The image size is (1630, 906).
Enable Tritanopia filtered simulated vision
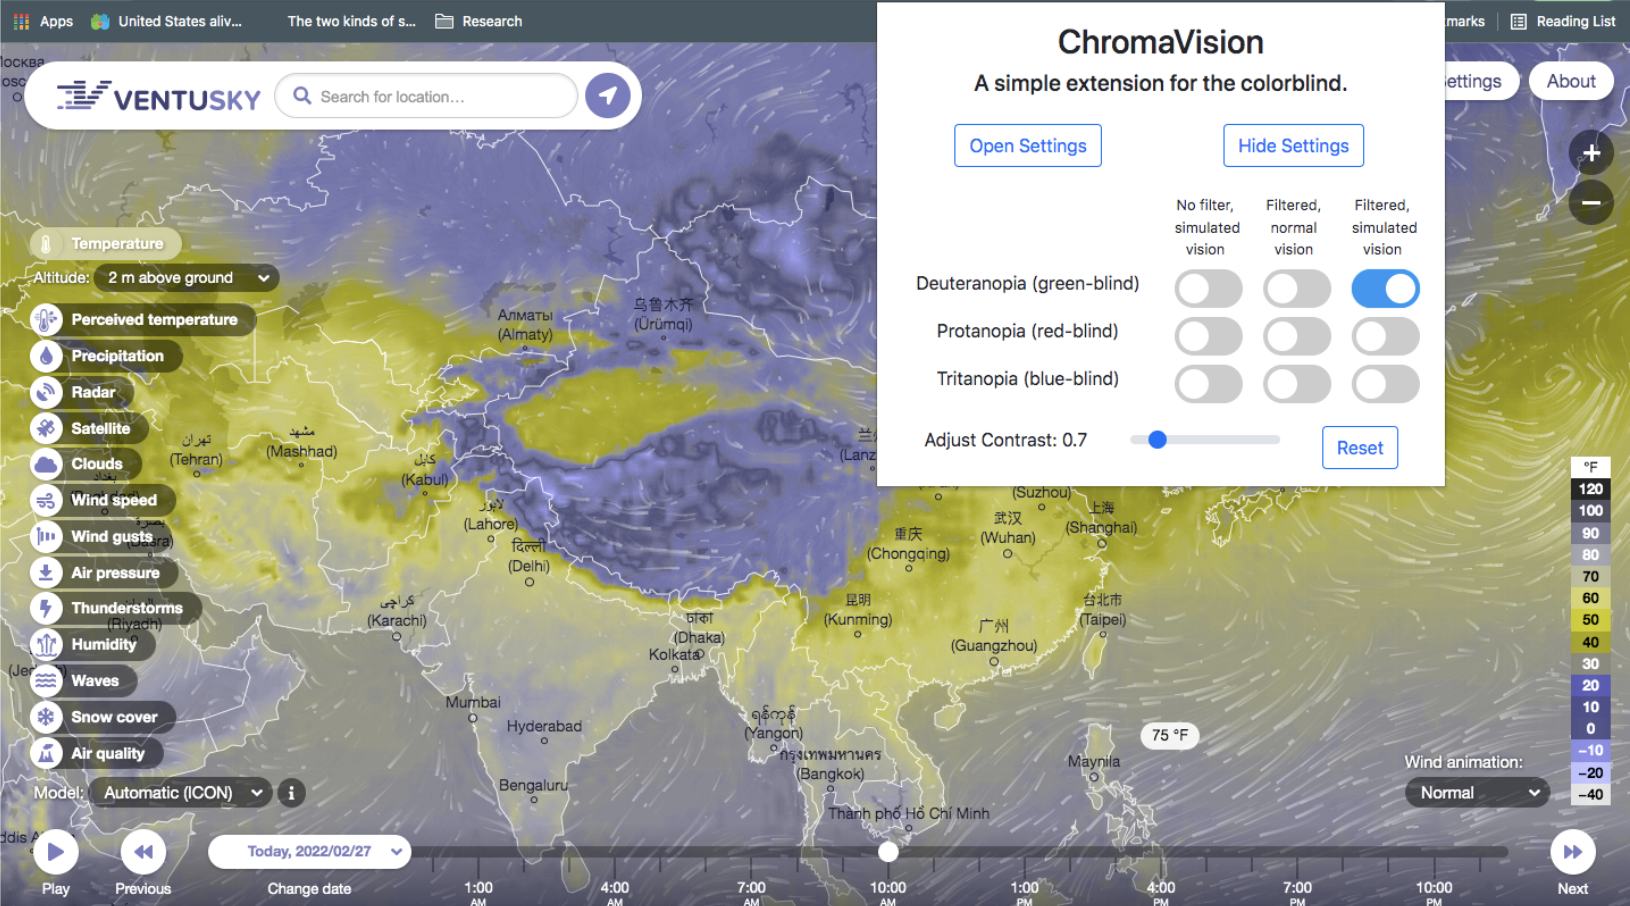(x=1385, y=384)
